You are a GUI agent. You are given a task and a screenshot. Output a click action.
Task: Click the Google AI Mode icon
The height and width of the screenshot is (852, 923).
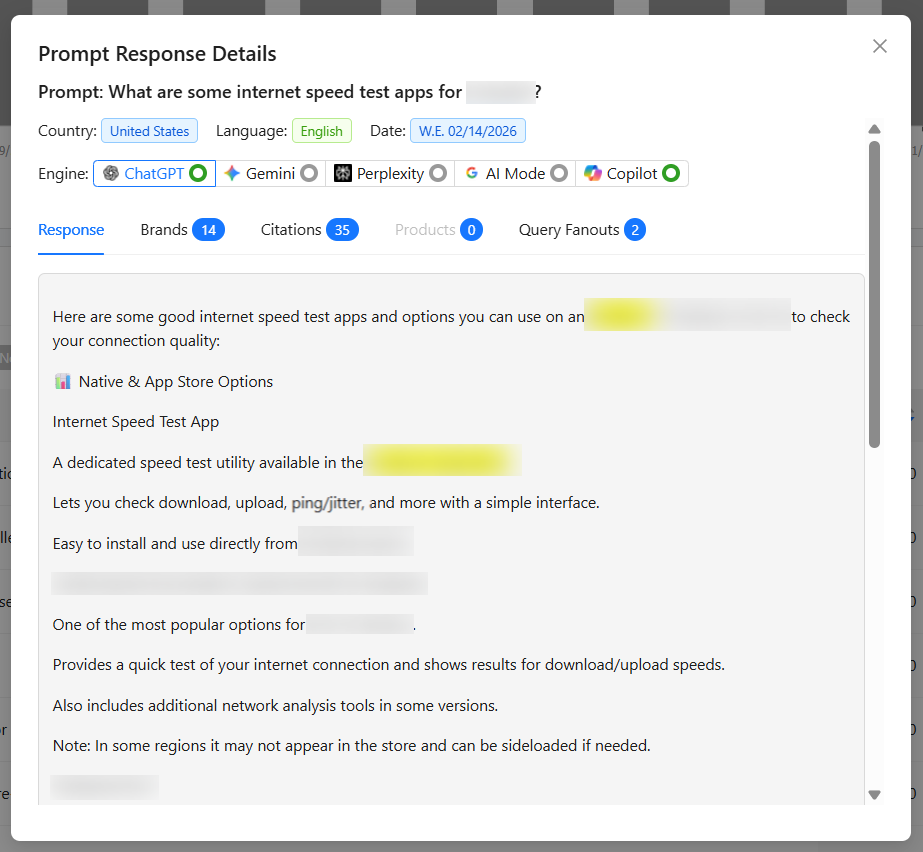click(472, 174)
